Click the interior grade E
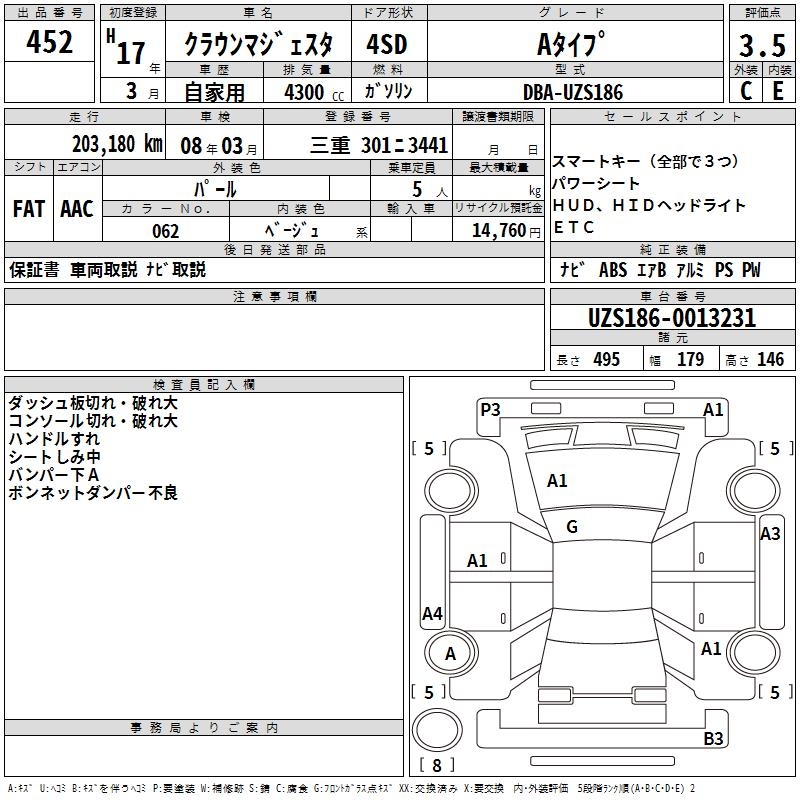The width and height of the screenshot is (800, 800). (x=778, y=91)
